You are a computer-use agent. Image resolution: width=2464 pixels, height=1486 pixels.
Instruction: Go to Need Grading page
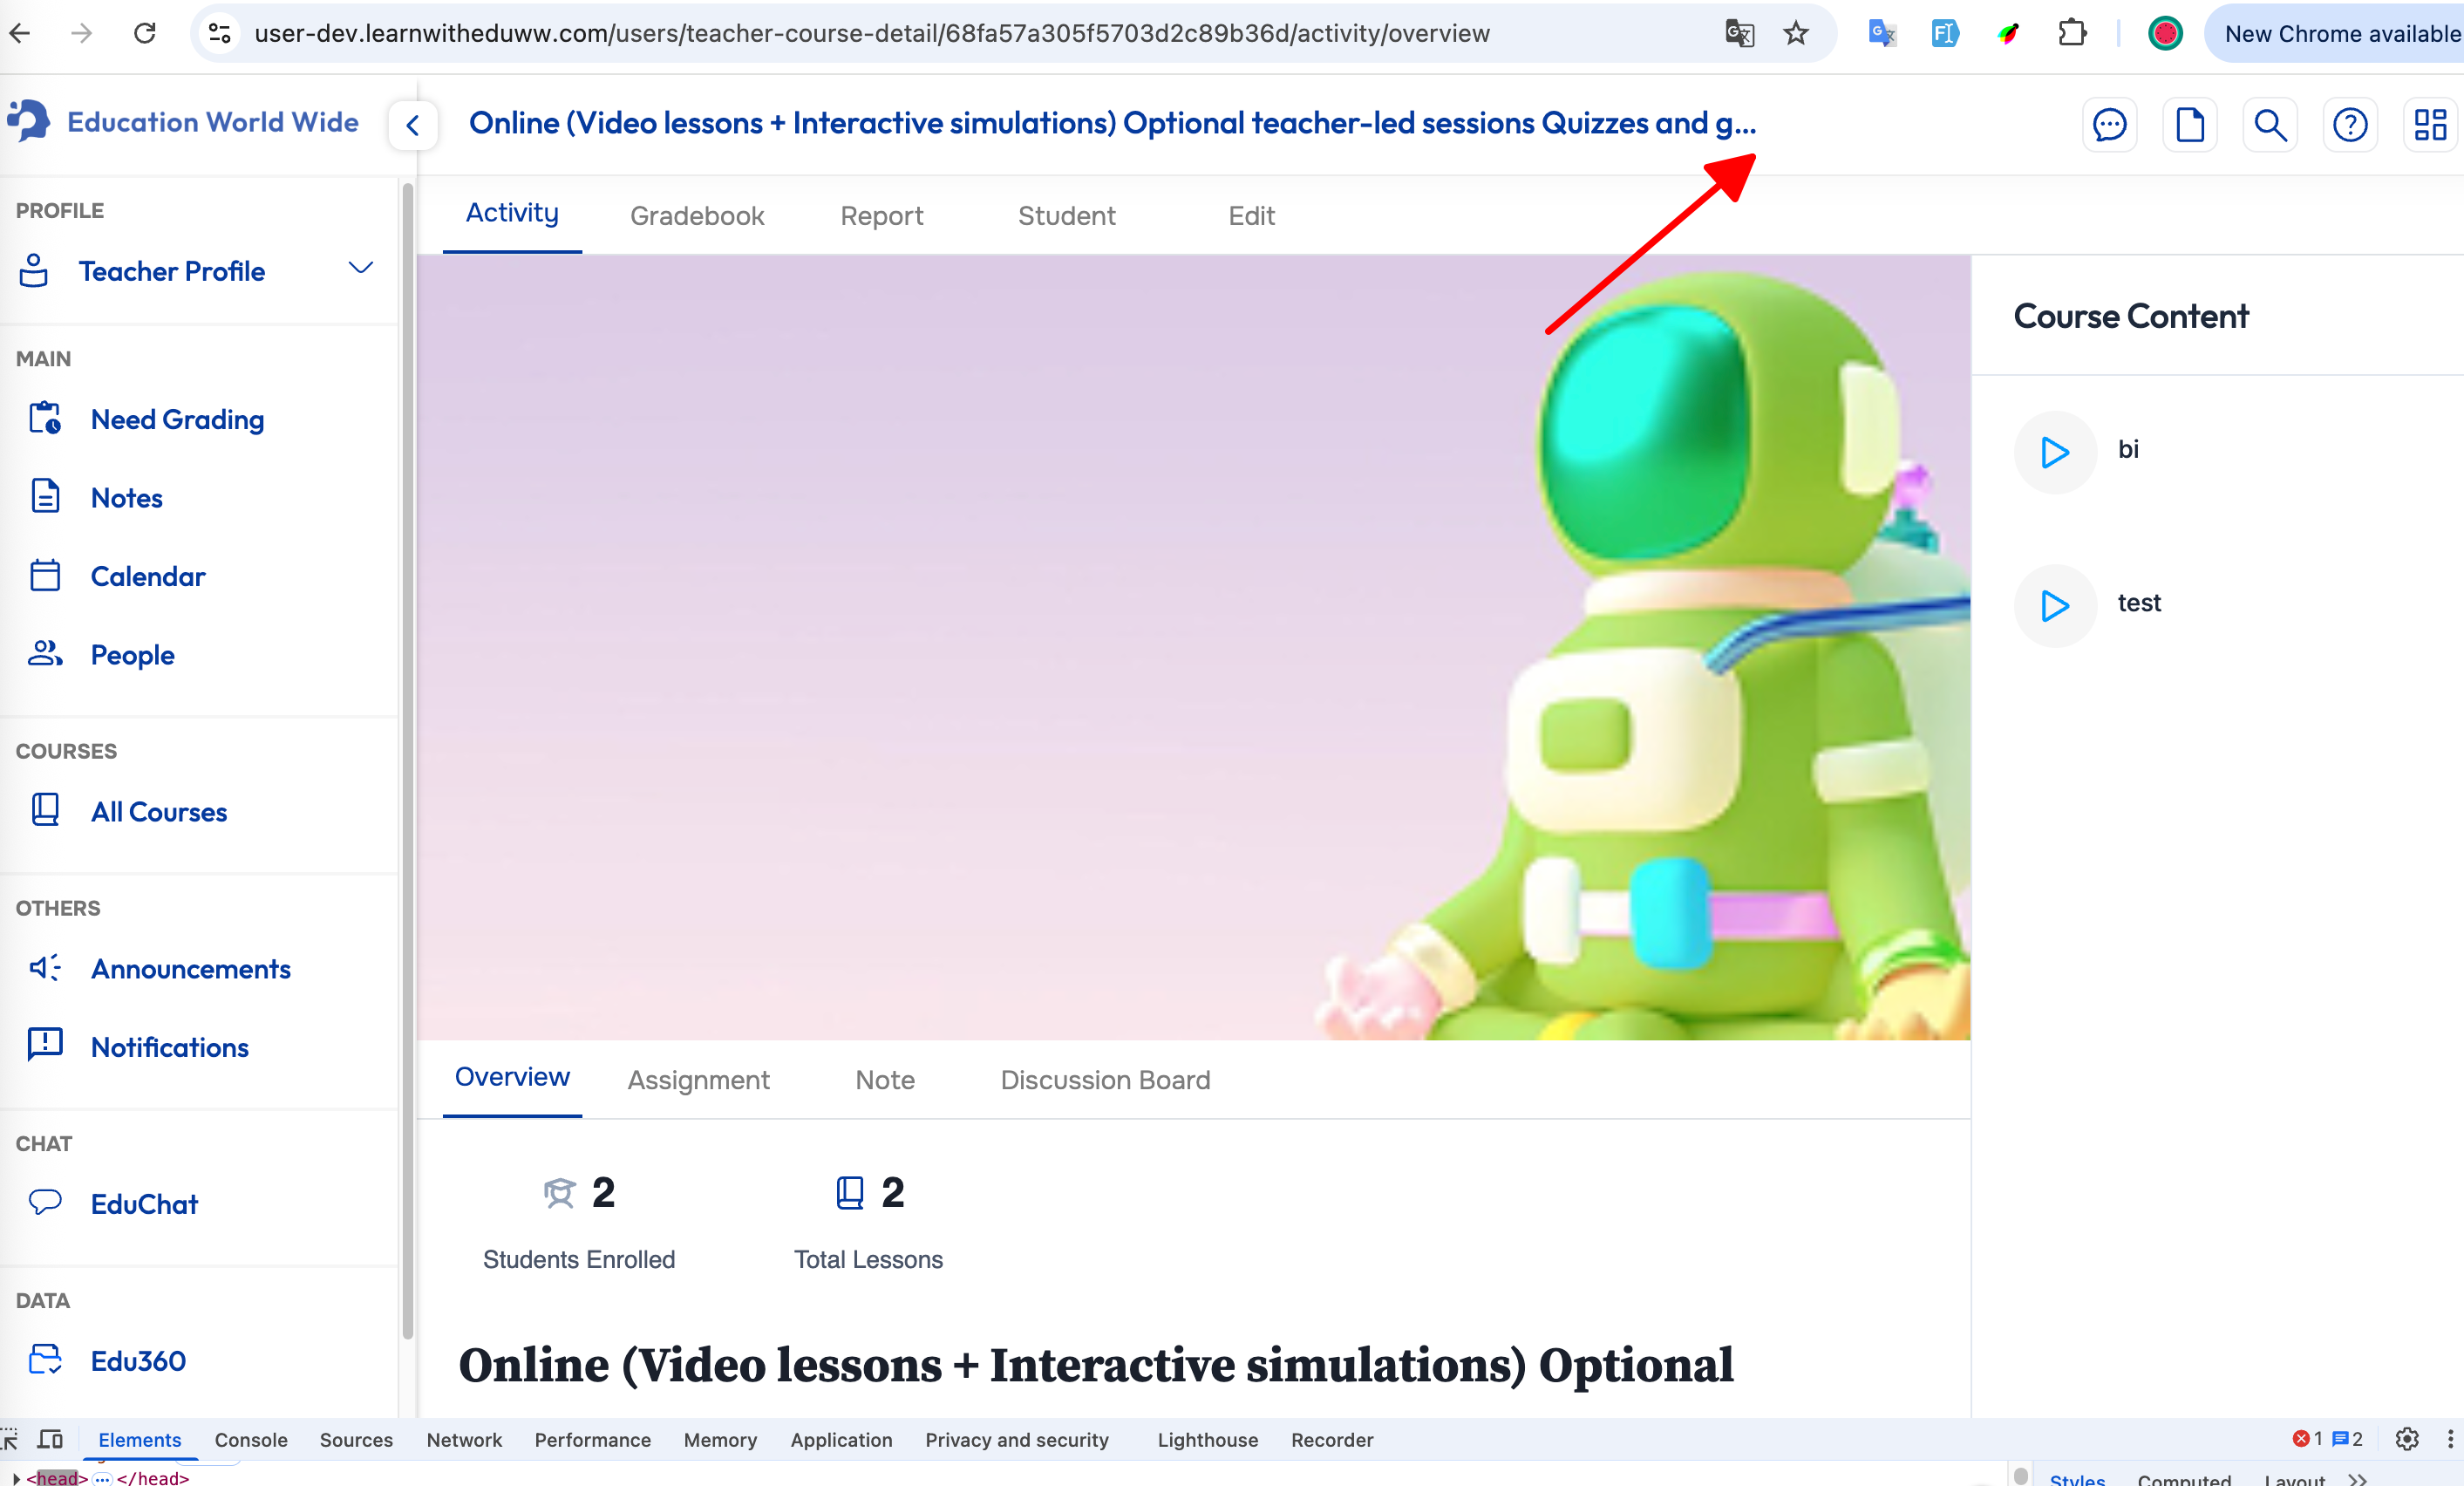pyautogui.click(x=177, y=420)
